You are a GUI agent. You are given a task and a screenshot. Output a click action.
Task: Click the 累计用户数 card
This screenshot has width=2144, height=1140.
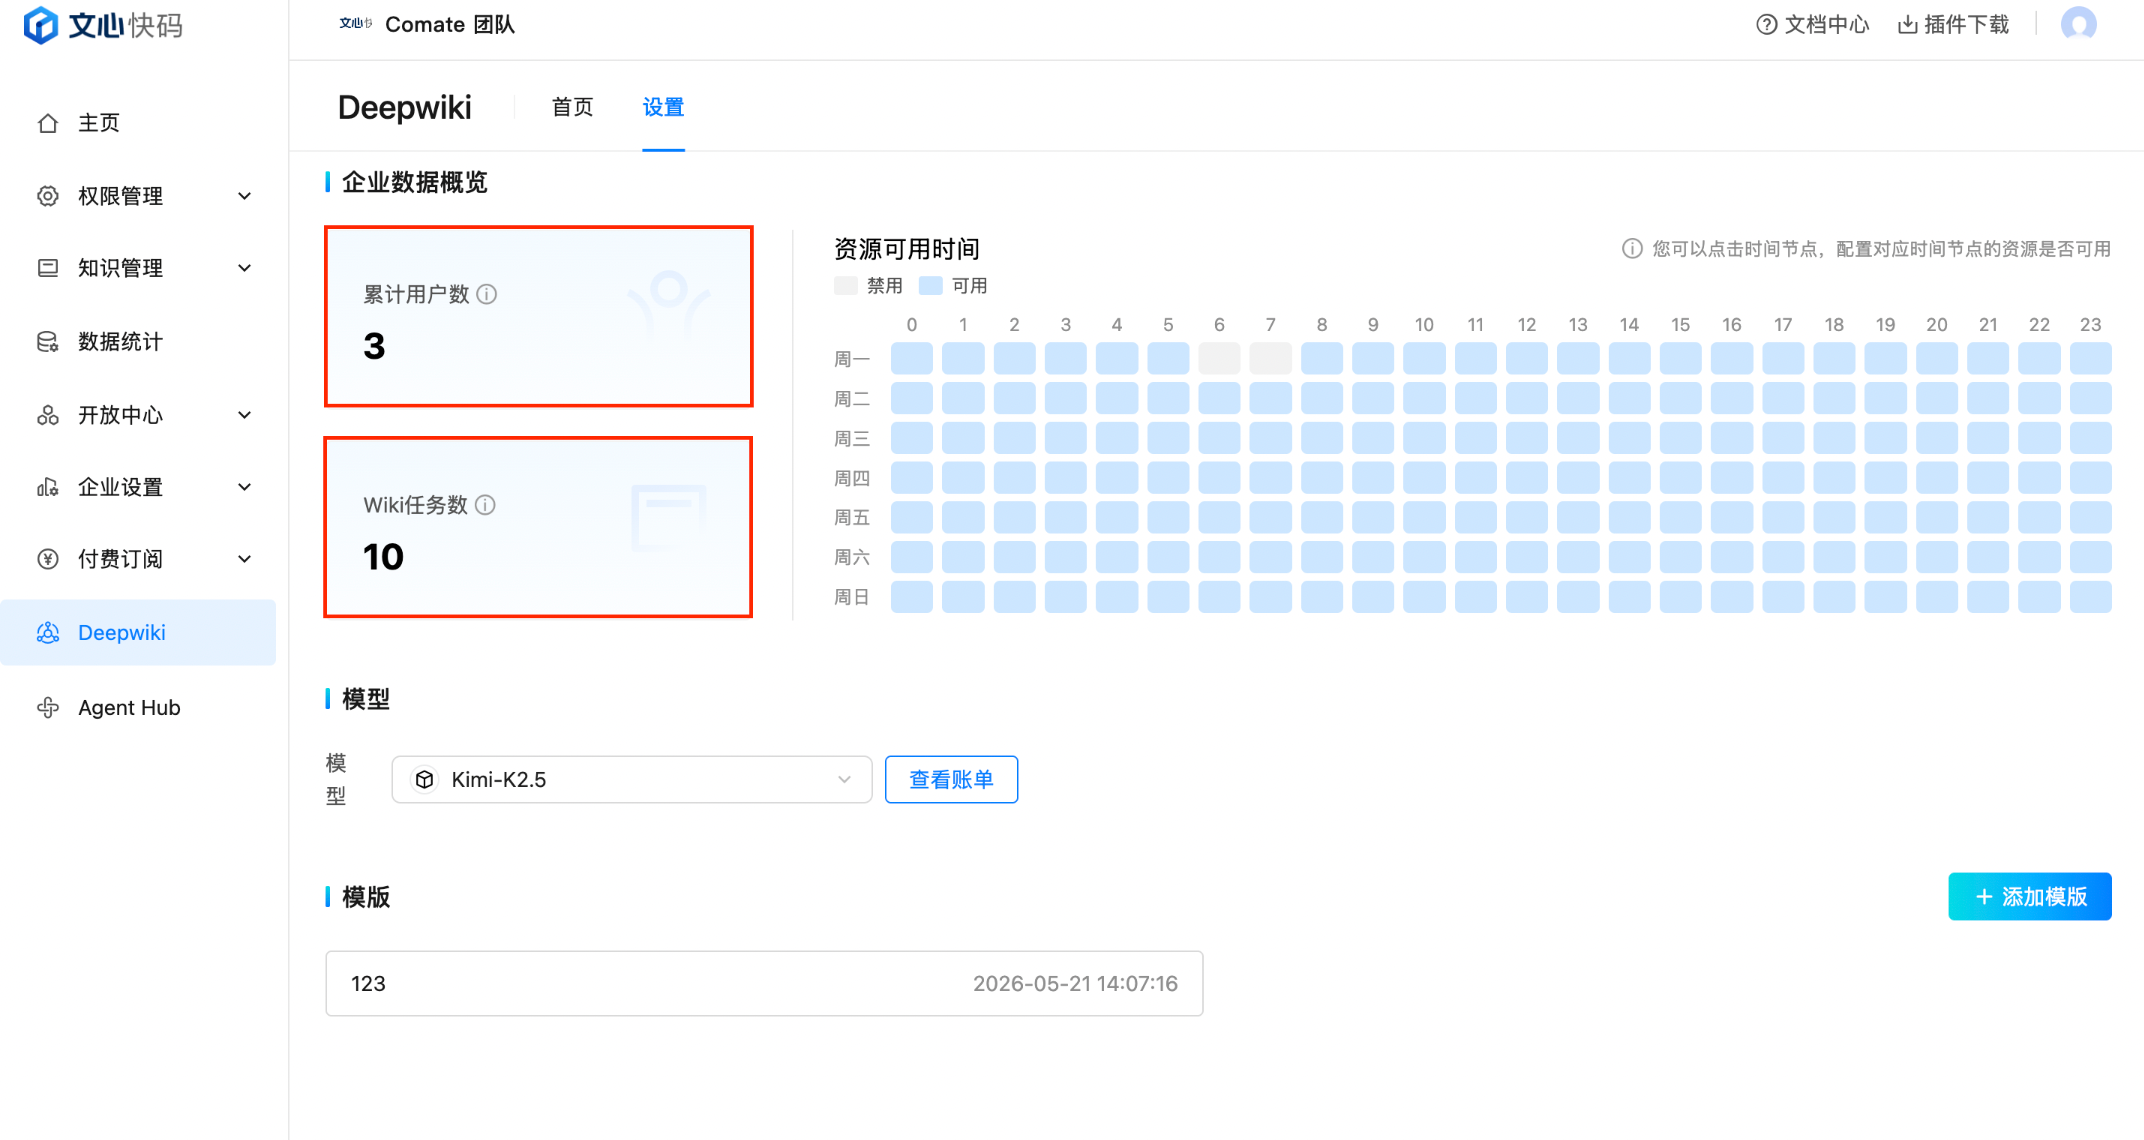pyautogui.click(x=539, y=317)
